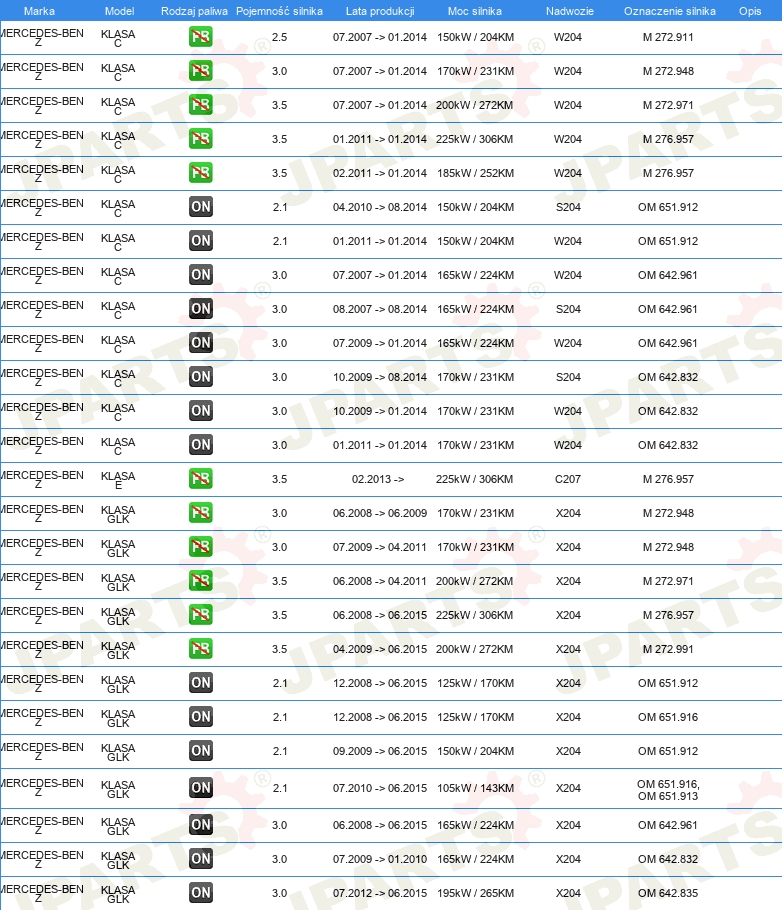Image resolution: width=782 pixels, height=910 pixels.
Task: Click the engine code OM 642.835
Action: click(x=668, y=893)
